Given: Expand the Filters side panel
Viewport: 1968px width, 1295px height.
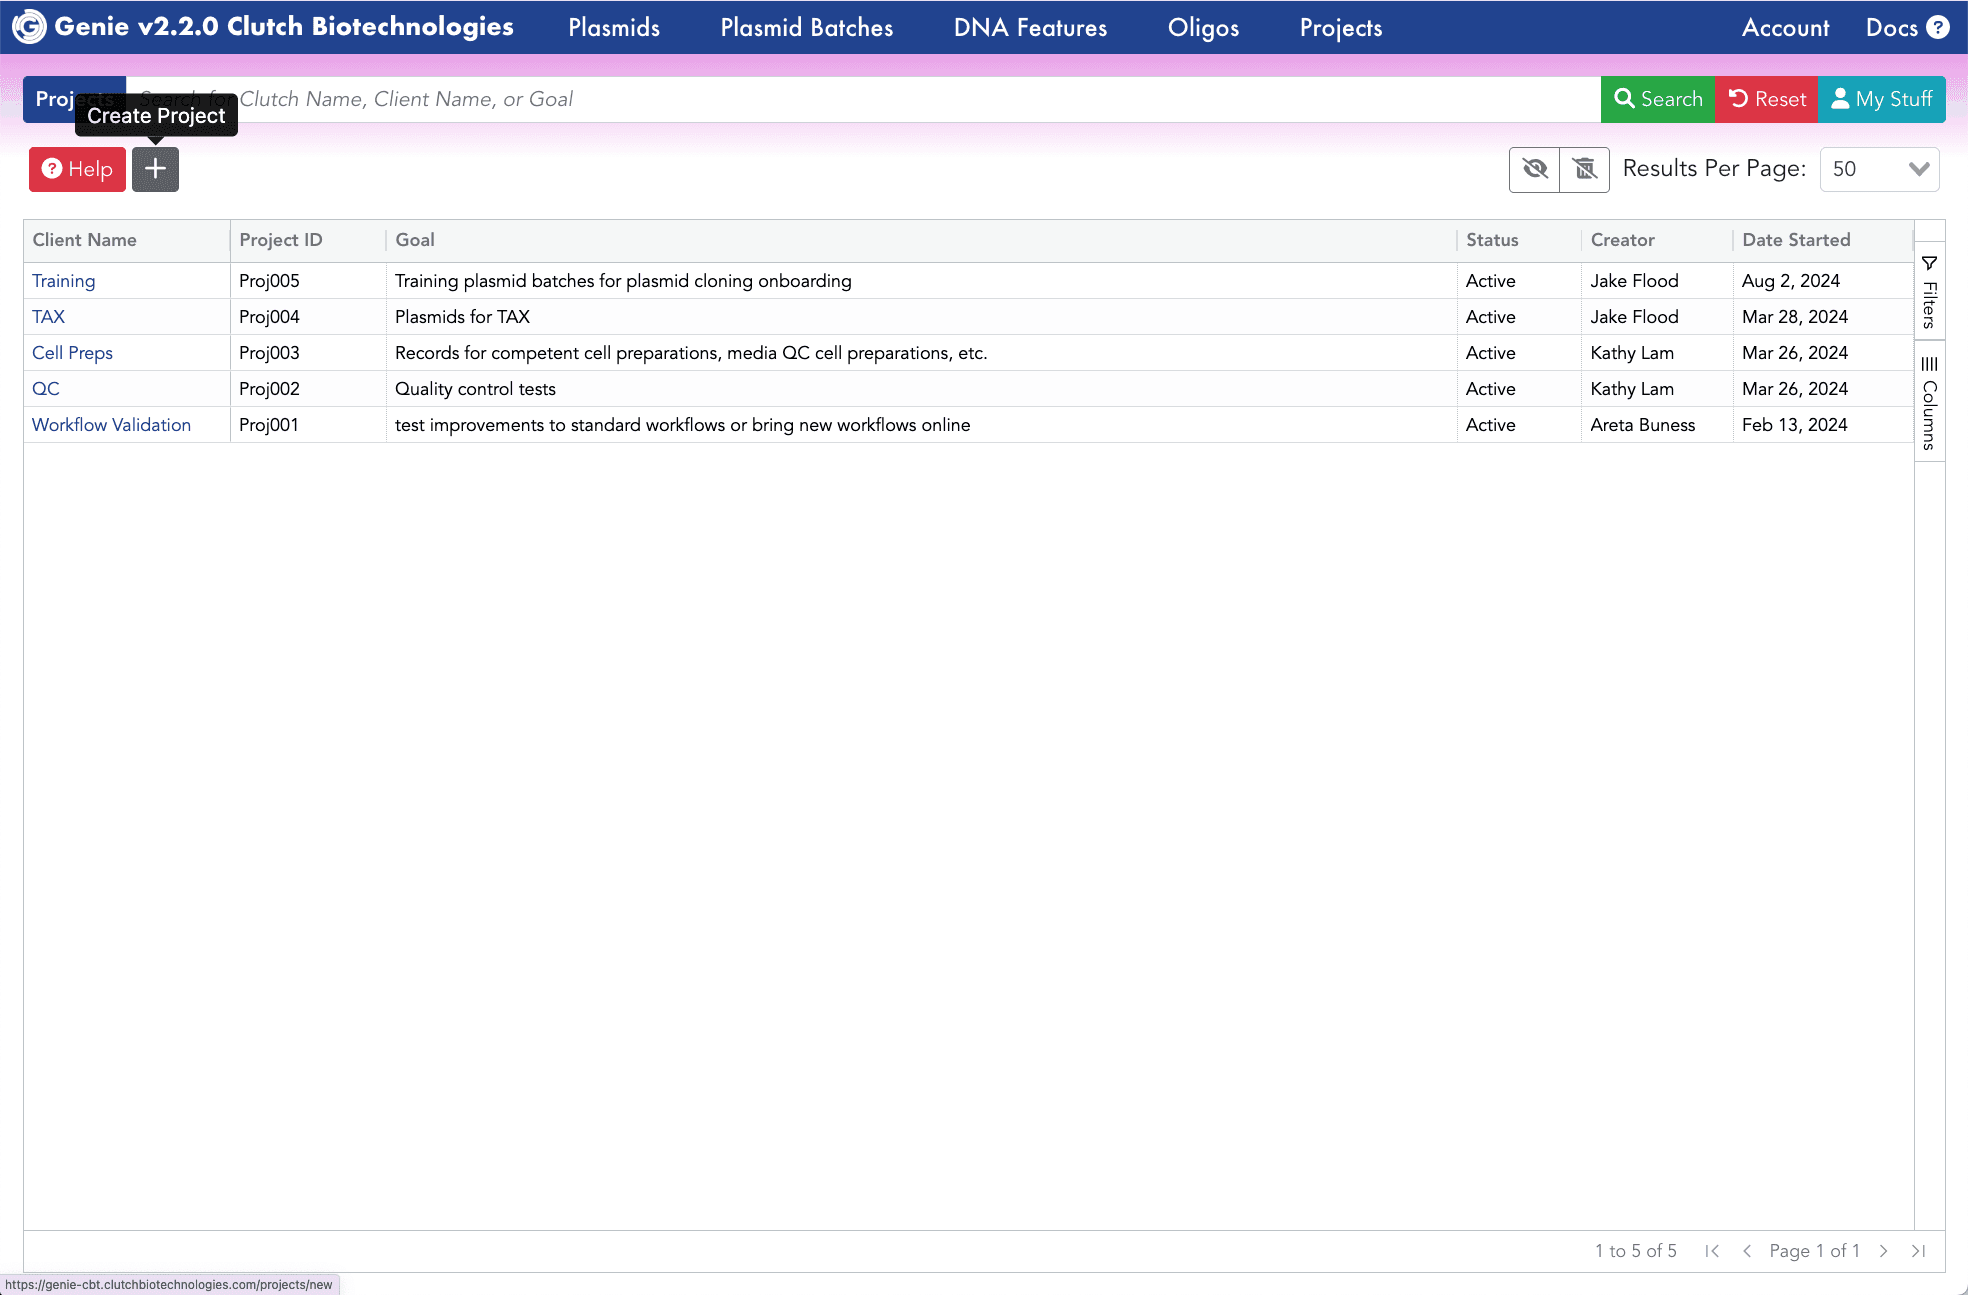Looking at the screenshot, I should pyautogui.click(x=1930, y=292).
